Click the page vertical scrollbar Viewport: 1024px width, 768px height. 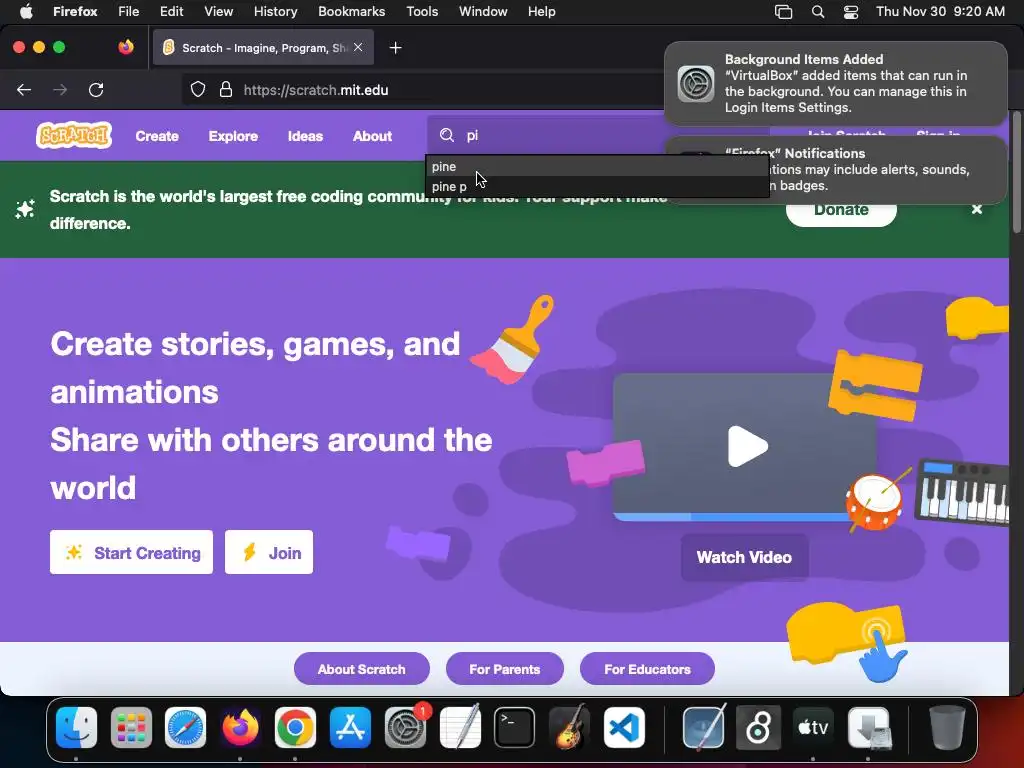click(x=1016, y=171)
